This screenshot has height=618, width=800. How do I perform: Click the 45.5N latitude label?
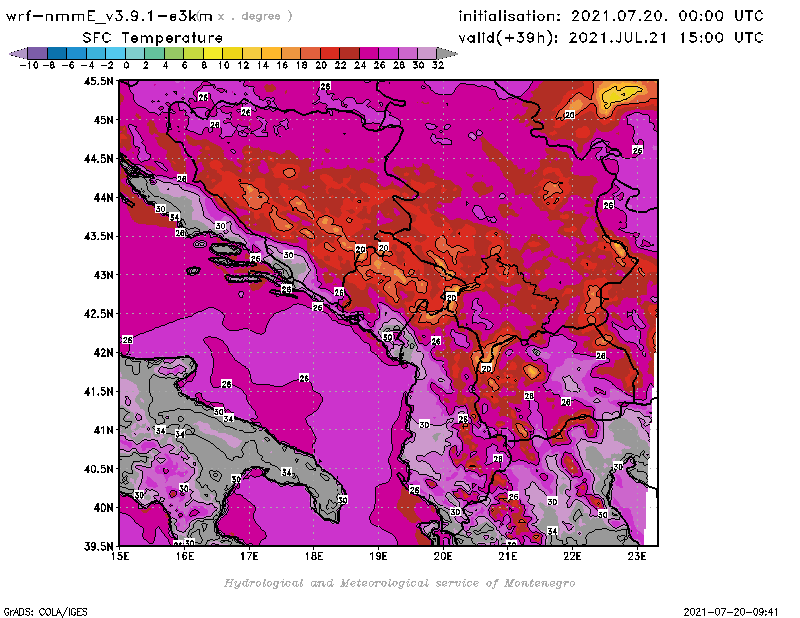98,81
